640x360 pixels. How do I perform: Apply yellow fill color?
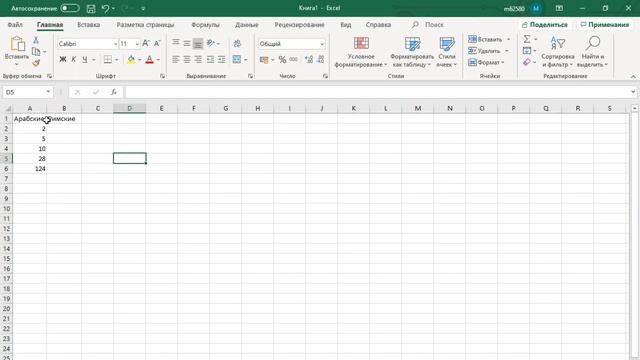[131, 60]
